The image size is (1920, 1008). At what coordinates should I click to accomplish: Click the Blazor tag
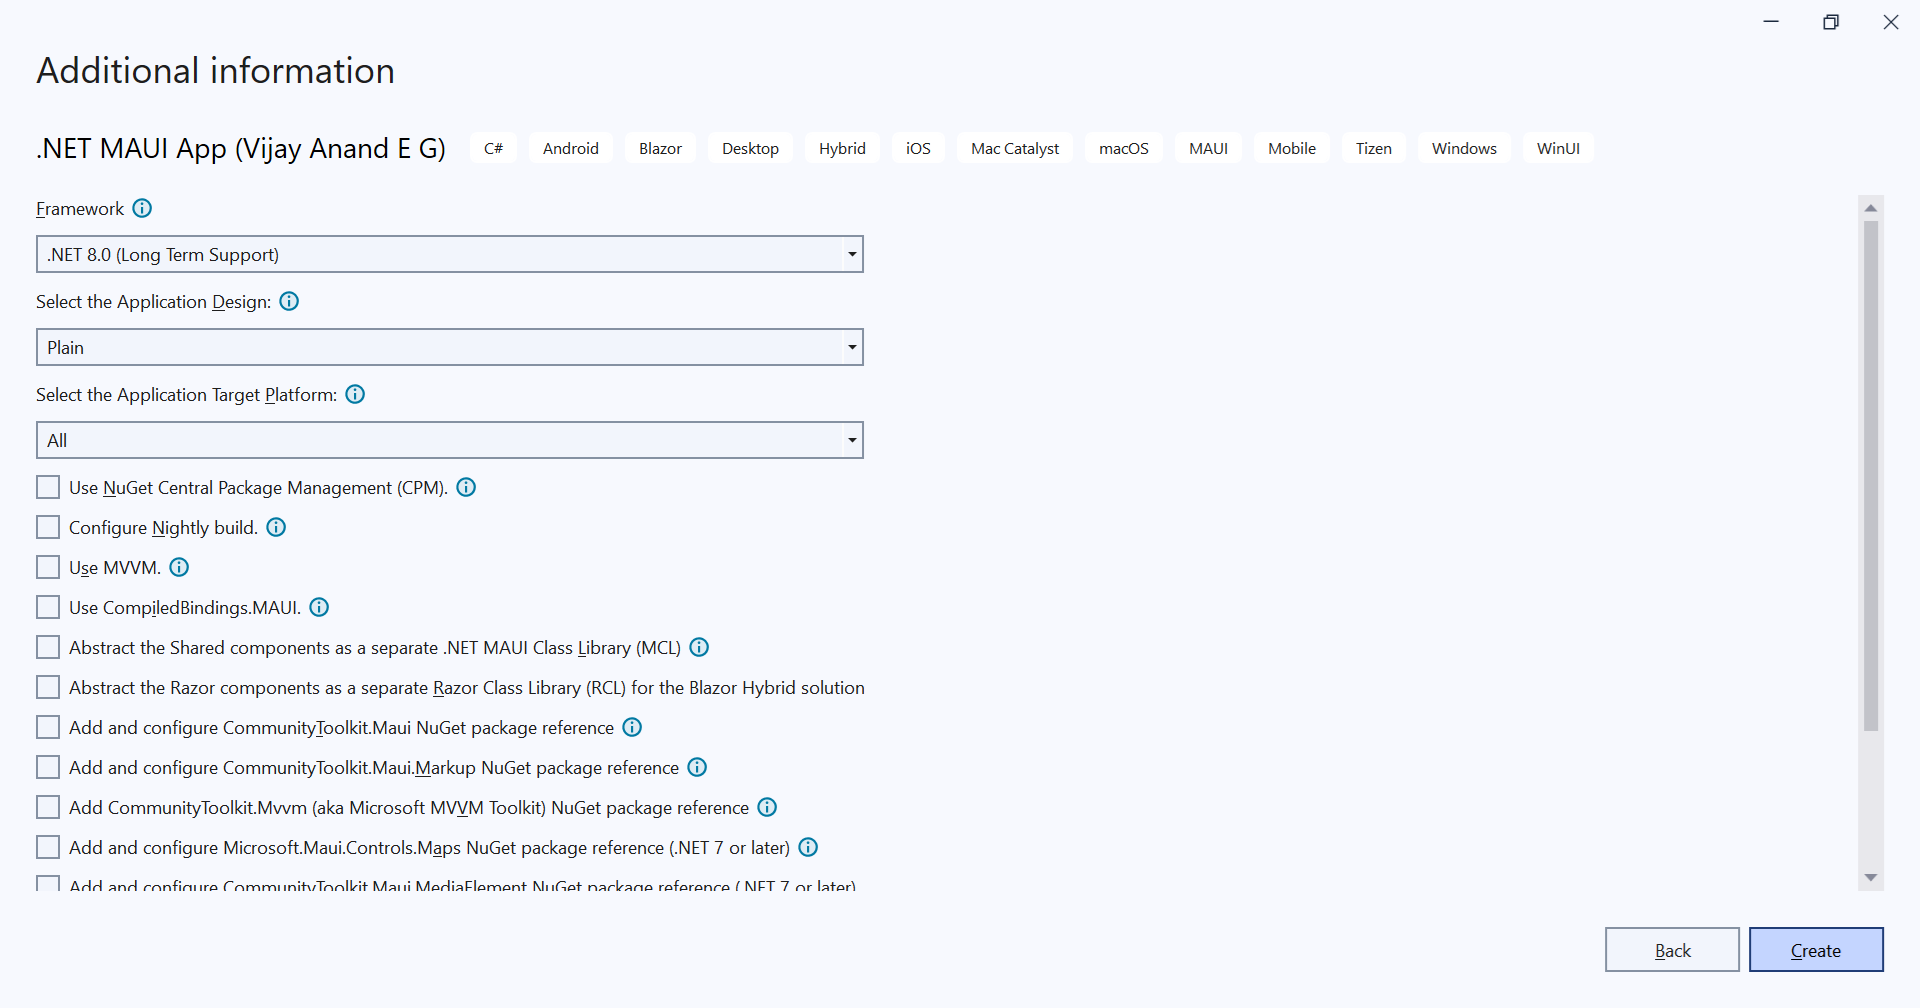660,148
